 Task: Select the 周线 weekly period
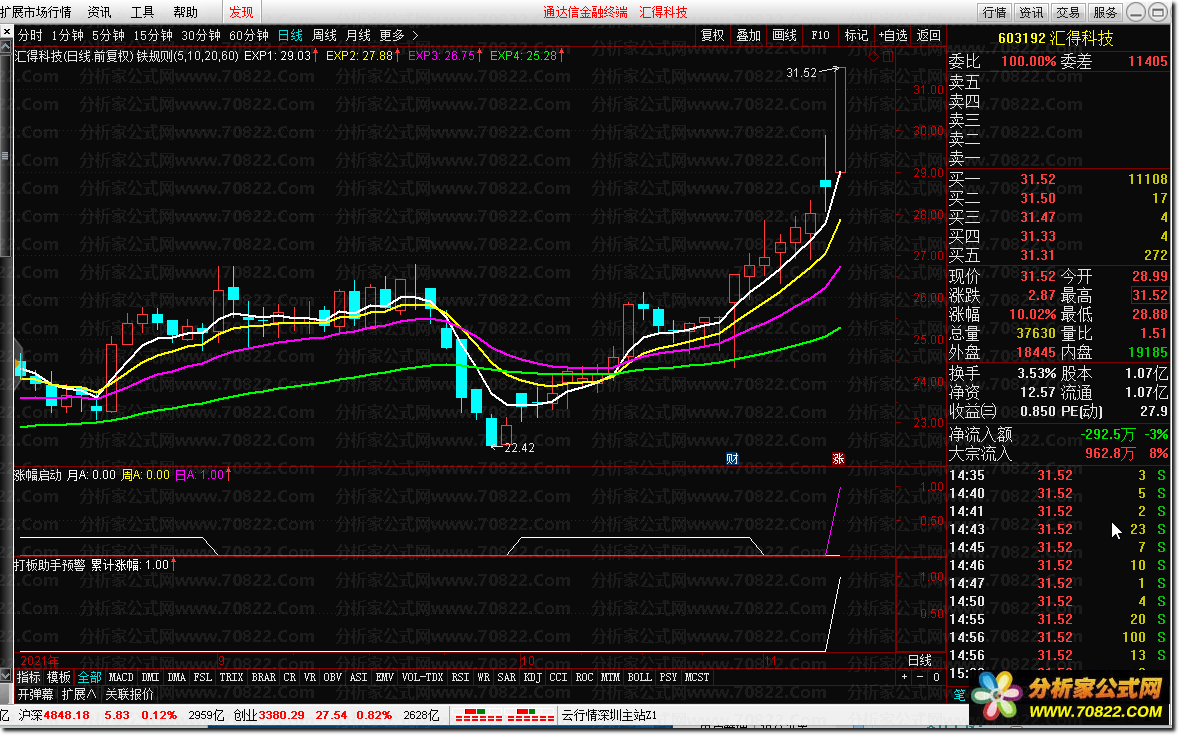point(324,35)
